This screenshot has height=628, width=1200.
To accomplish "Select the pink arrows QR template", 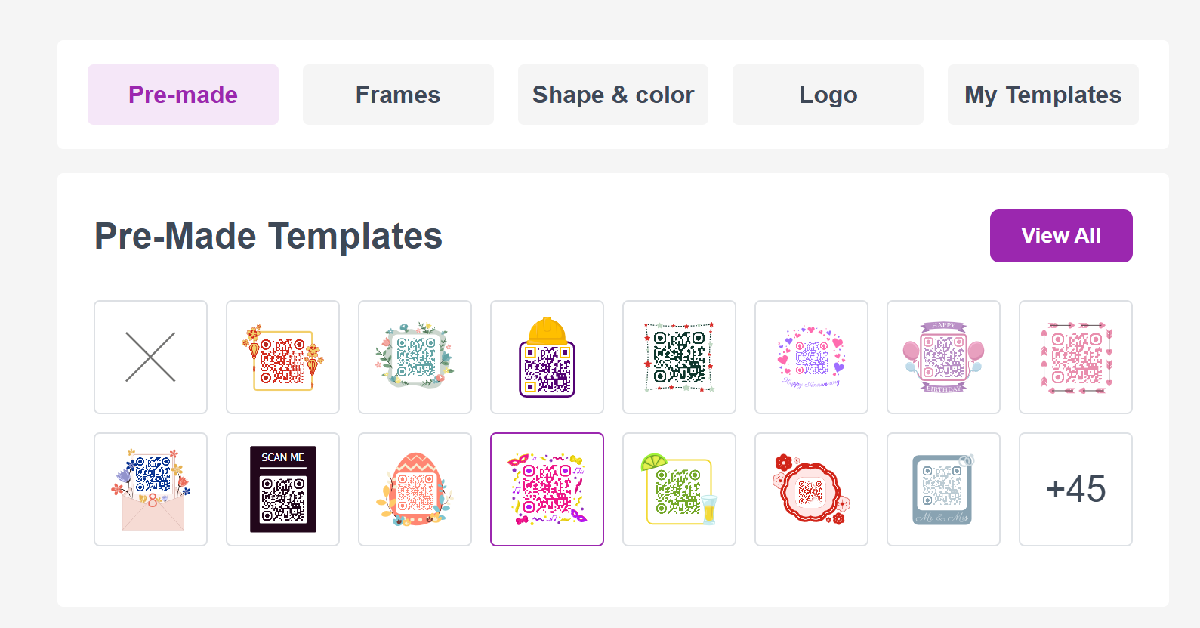I will (x=1075, y=357).
